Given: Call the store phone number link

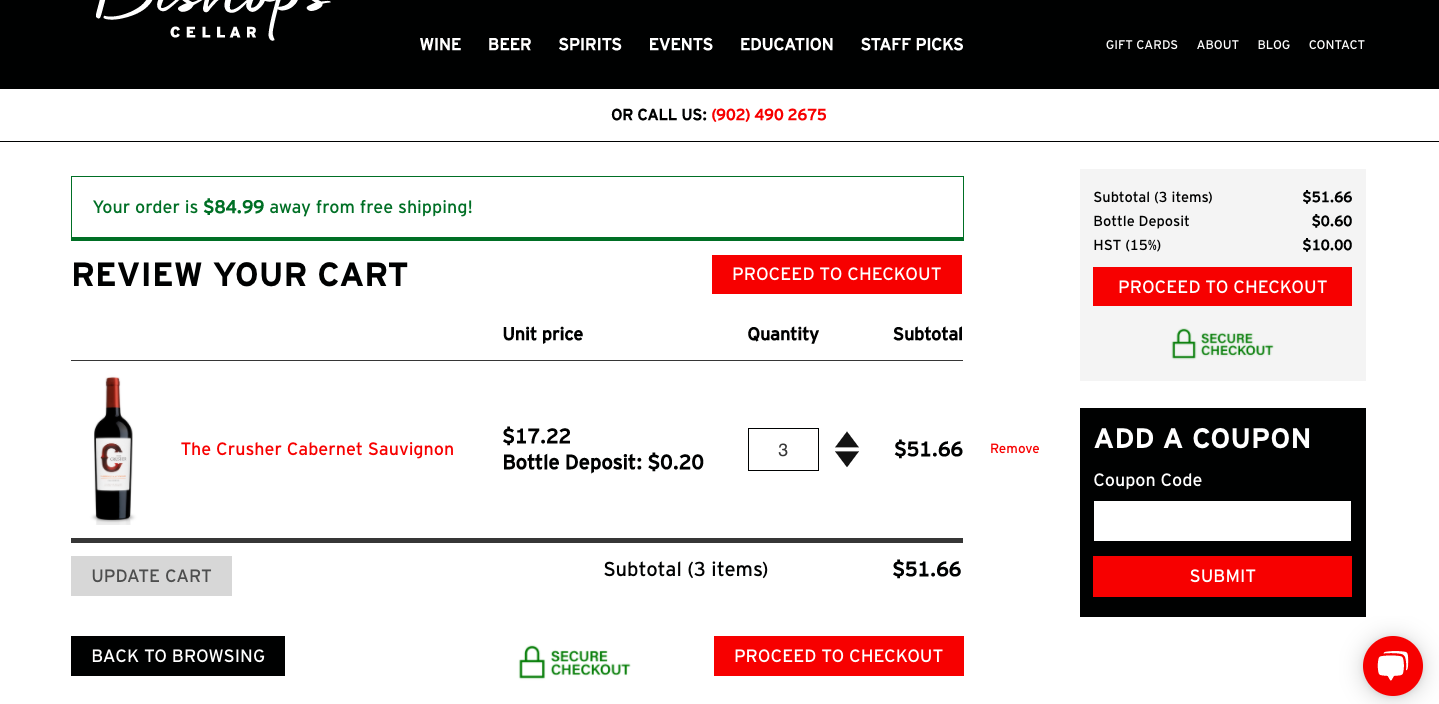Looking at the screenshot, I should click(768, 114).
